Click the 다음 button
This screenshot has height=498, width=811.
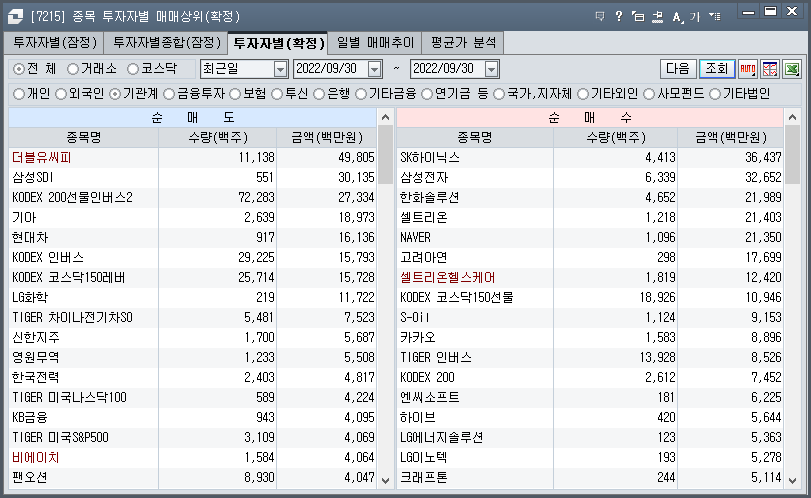coord(678,69)
